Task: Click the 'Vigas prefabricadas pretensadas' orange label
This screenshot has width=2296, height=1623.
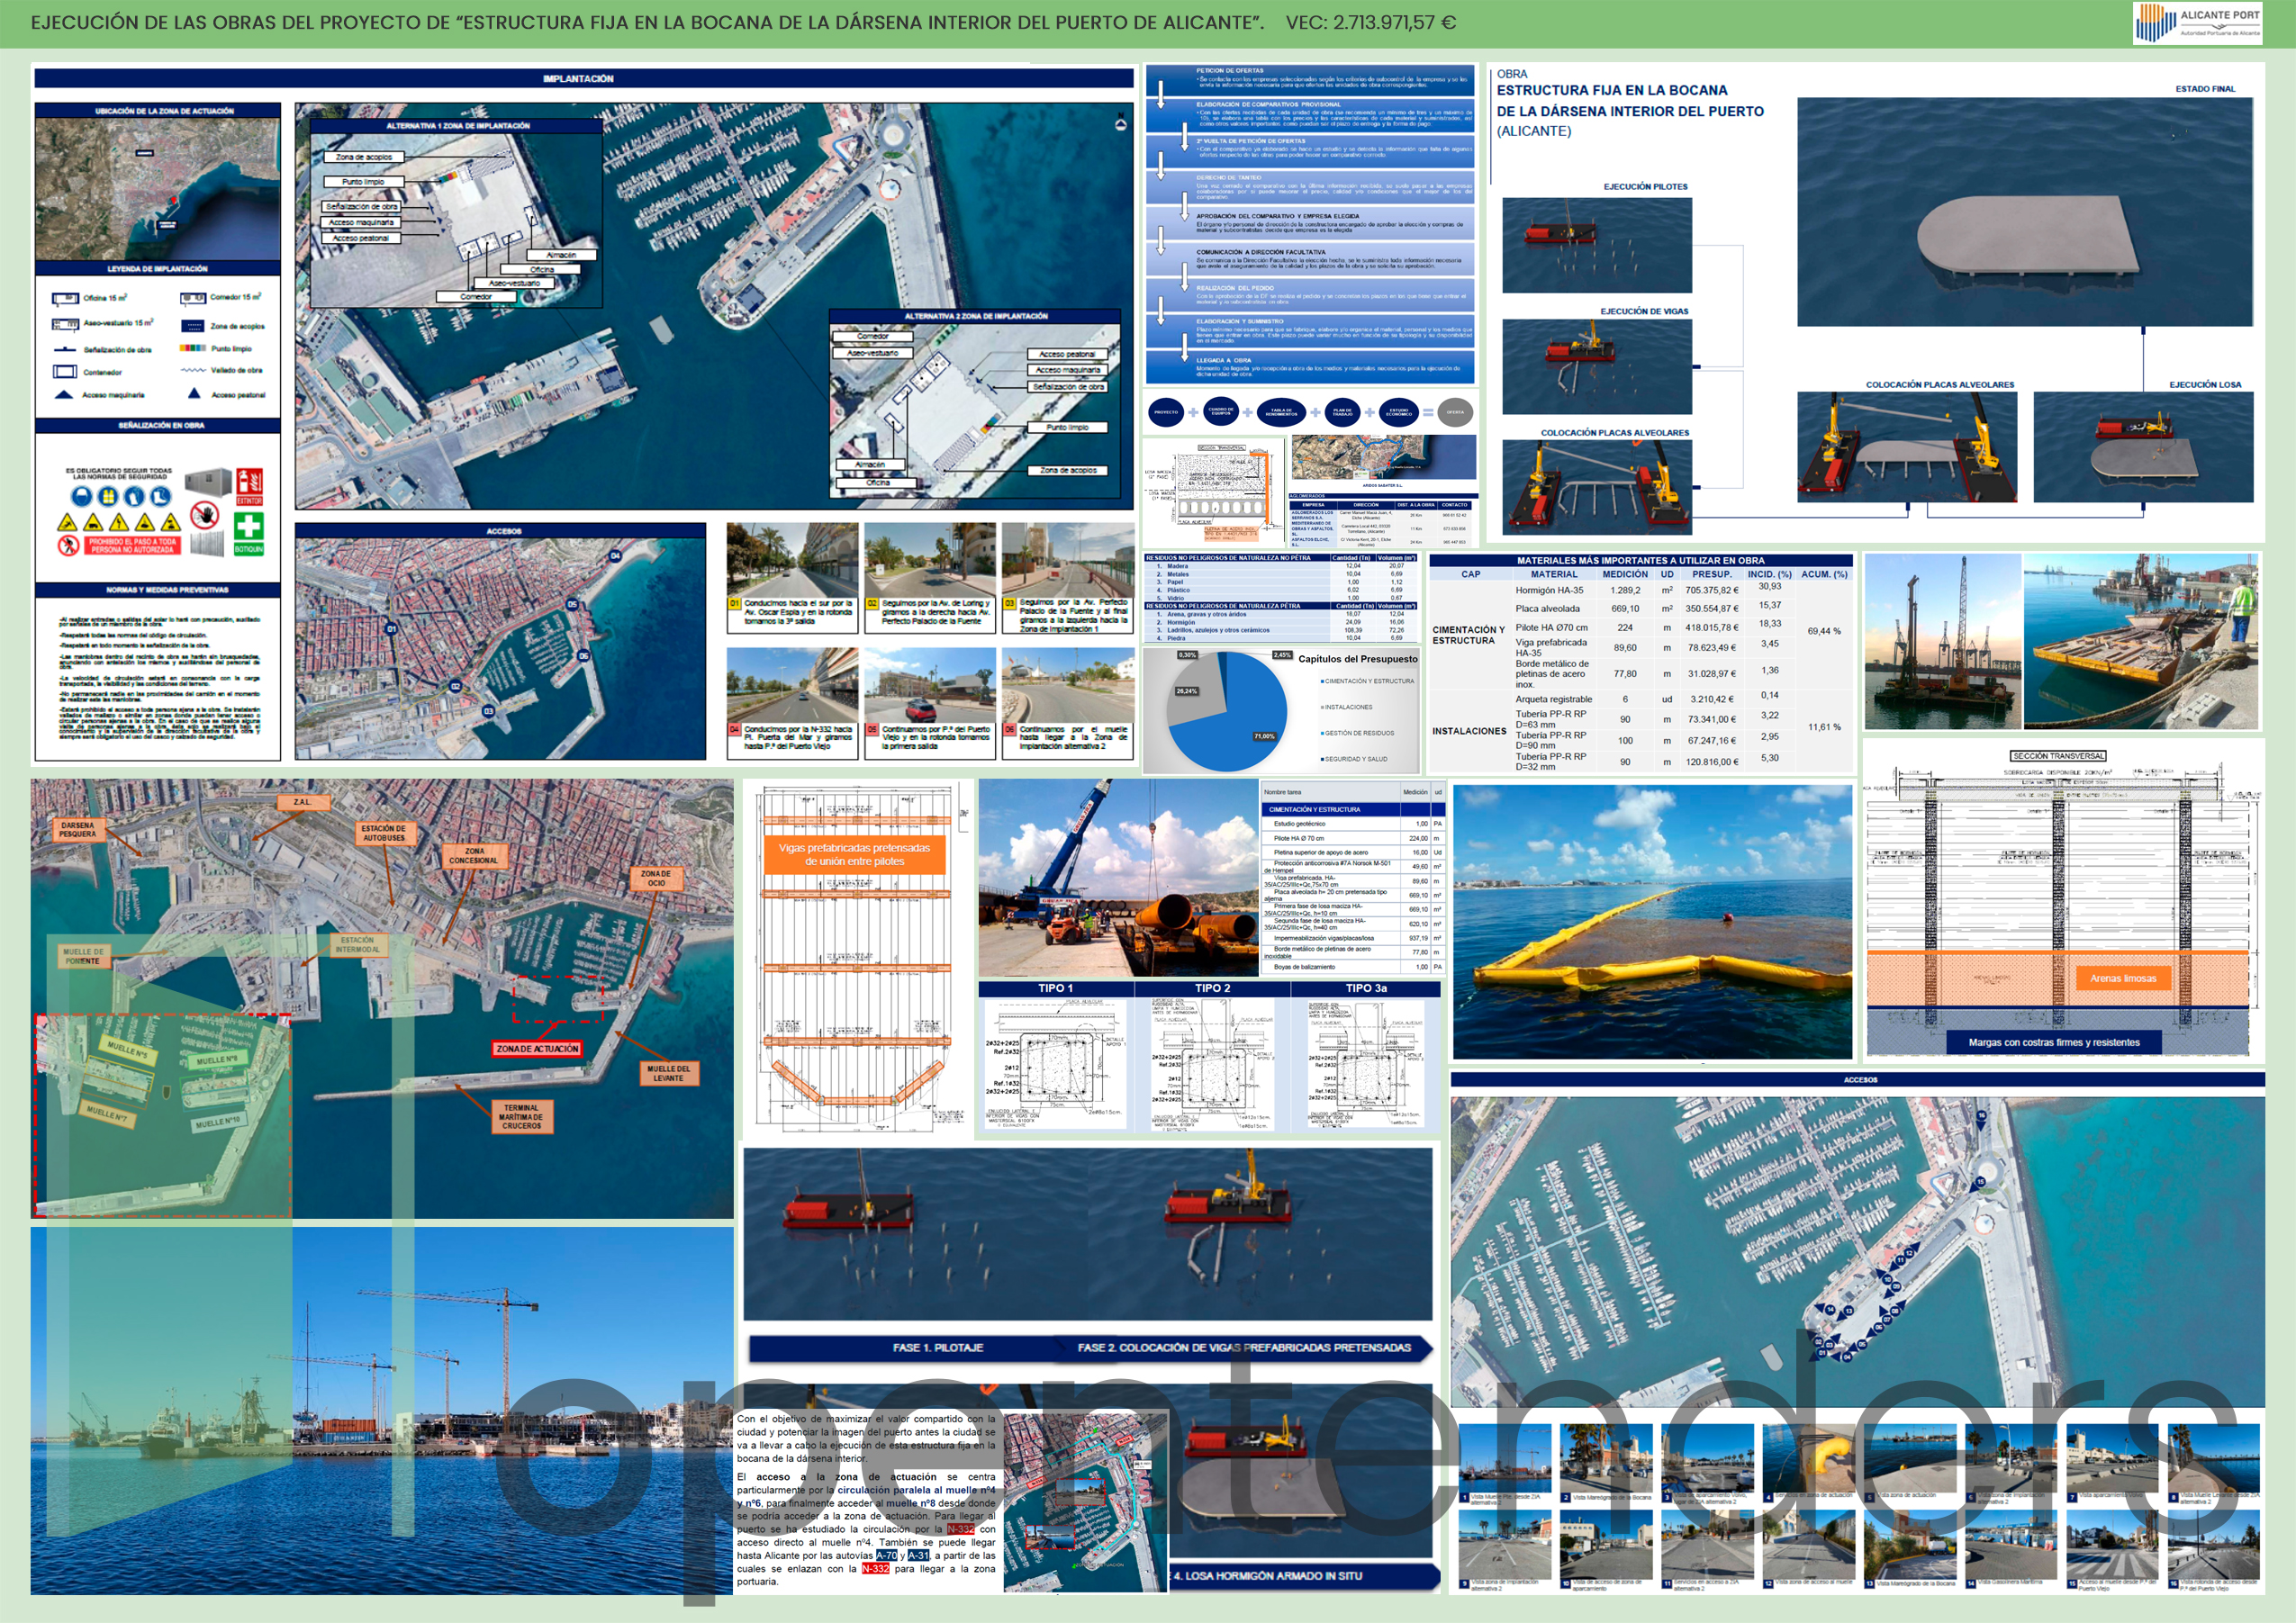Action: click(854, 854)
